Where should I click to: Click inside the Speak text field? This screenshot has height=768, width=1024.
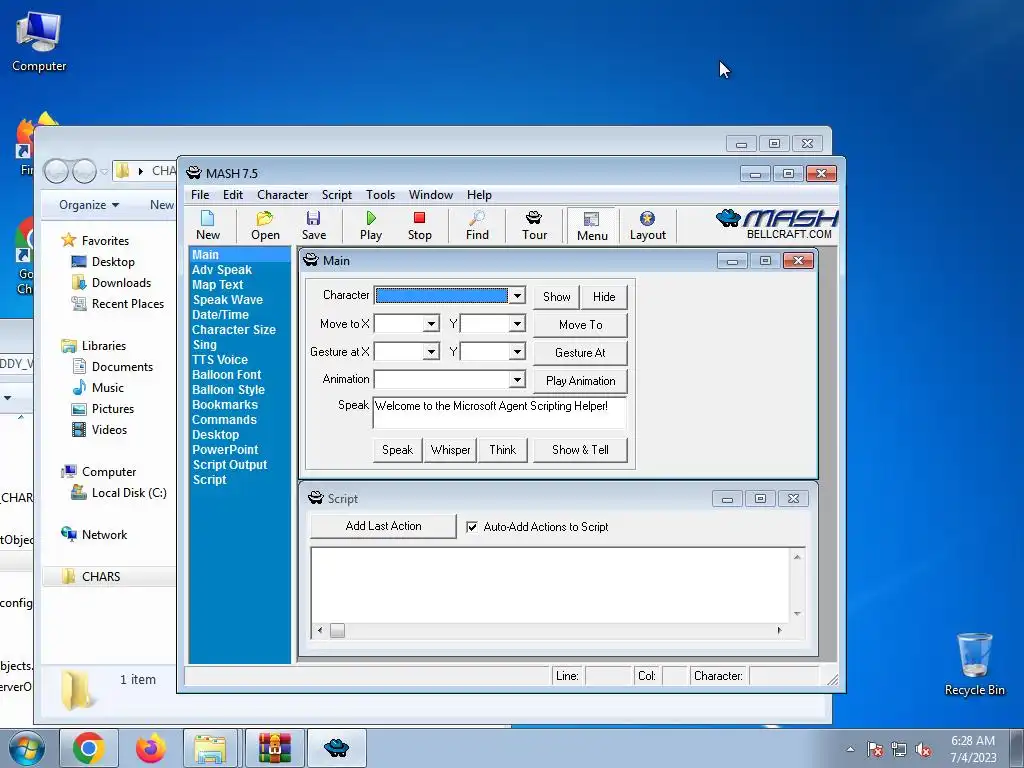tap(500, 413)
